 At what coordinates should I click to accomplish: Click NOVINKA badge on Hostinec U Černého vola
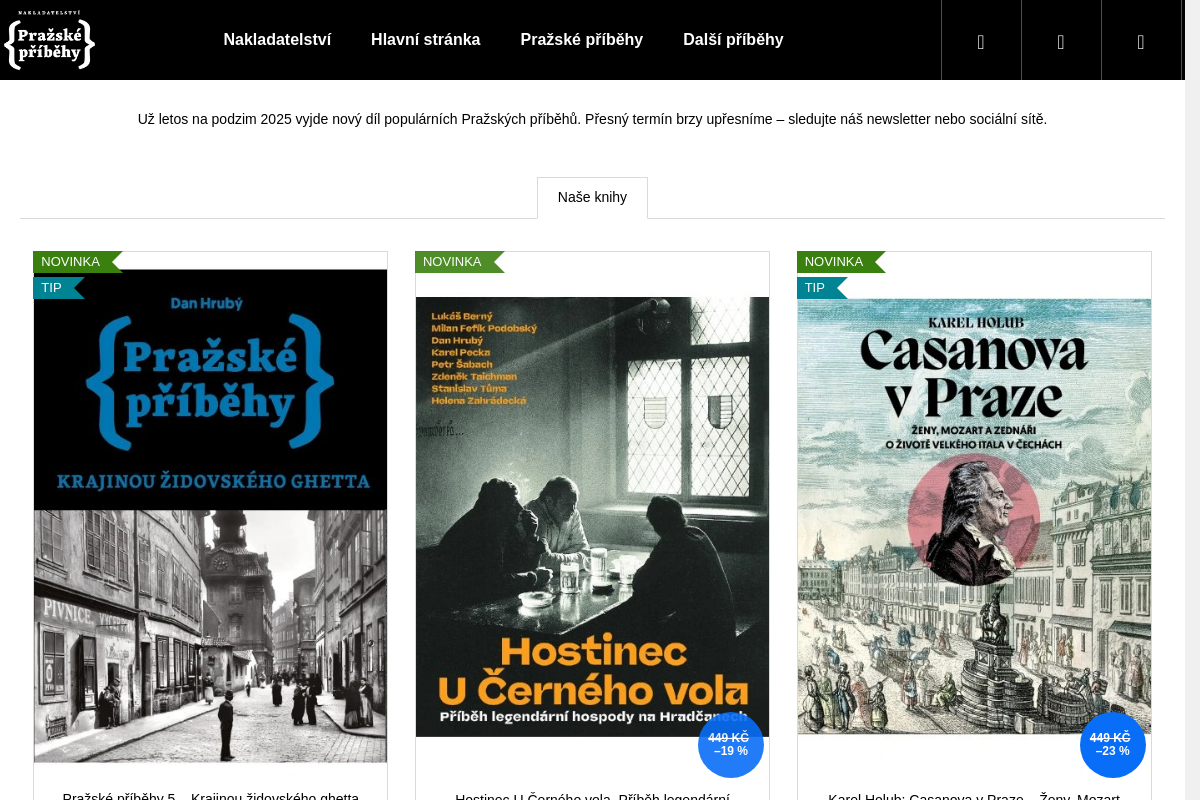(459, 262)
